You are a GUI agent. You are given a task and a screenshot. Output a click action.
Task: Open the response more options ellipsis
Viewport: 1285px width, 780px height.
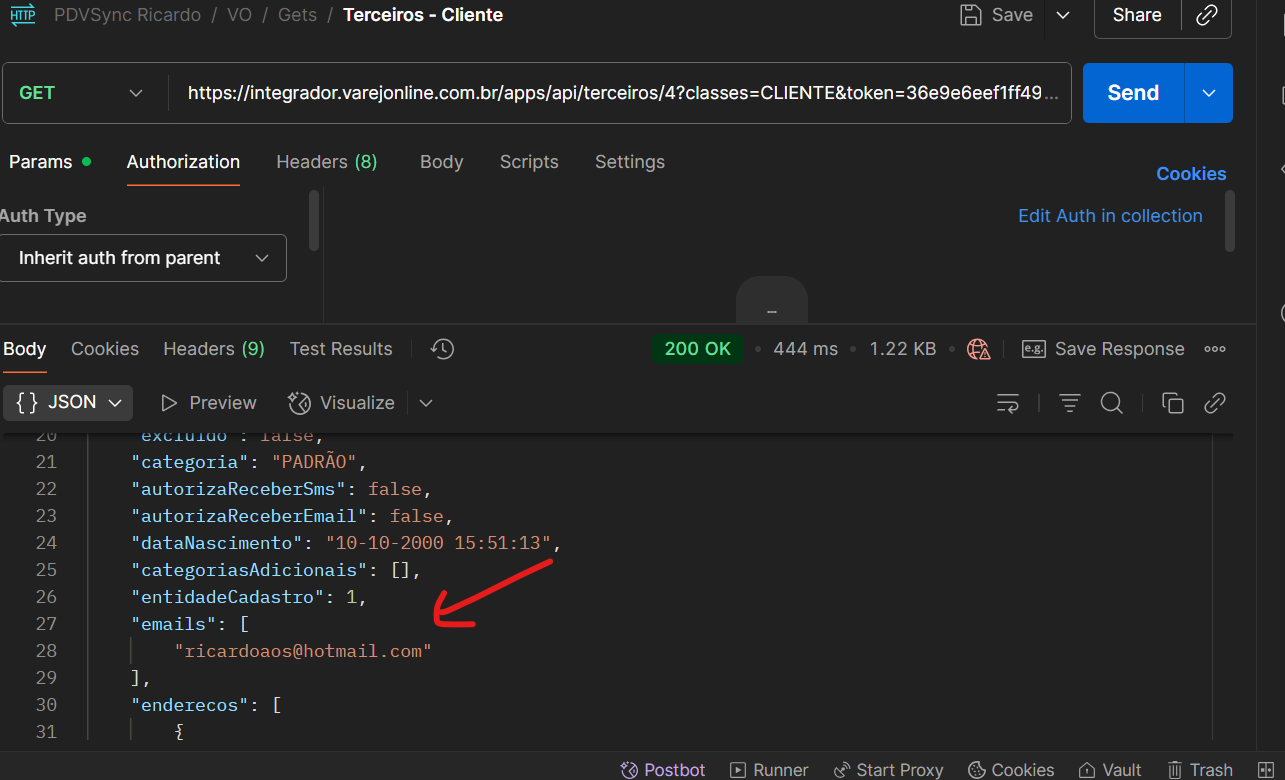(1215, 349)
